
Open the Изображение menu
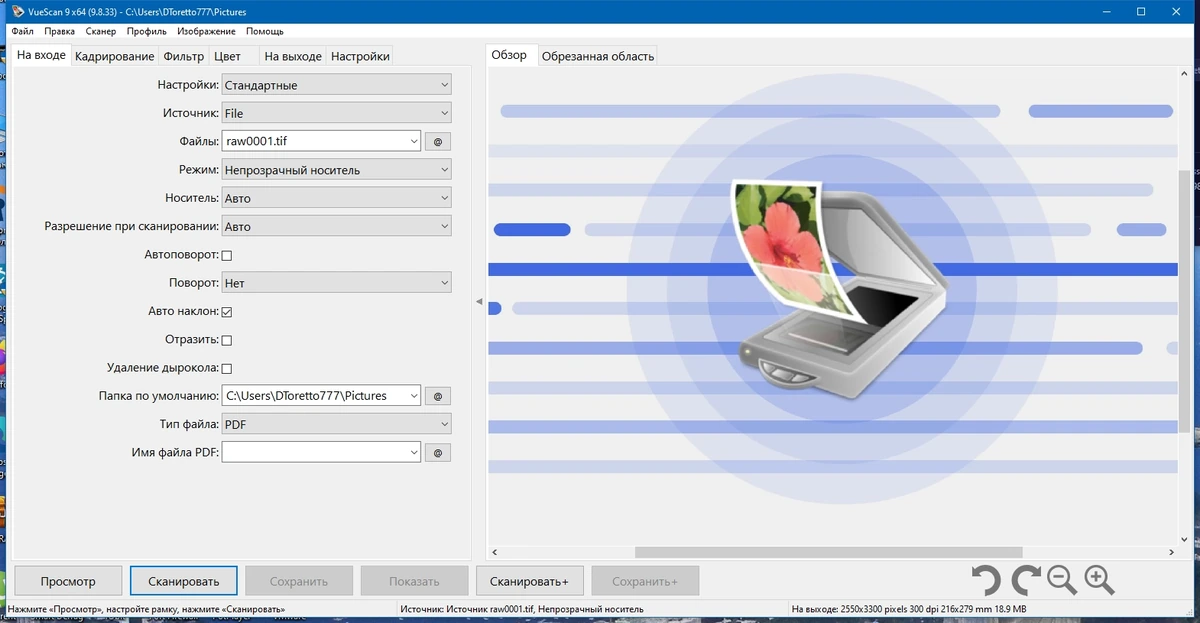click(207, 32)
